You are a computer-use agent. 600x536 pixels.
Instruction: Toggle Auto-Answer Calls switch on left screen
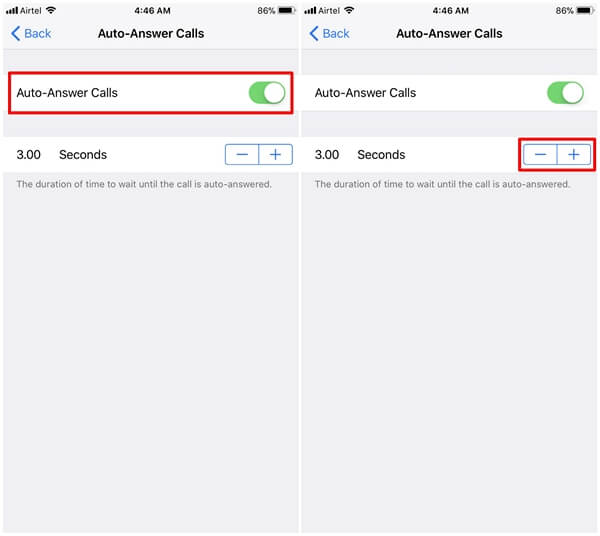(x=267, y=93)
